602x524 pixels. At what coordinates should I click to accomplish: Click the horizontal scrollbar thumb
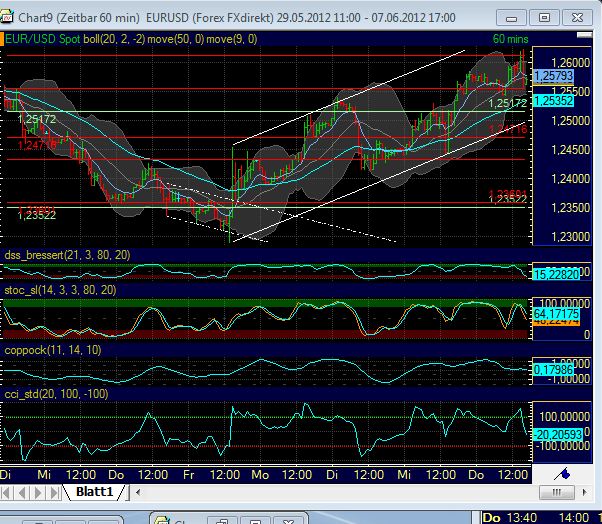point(557,492)
